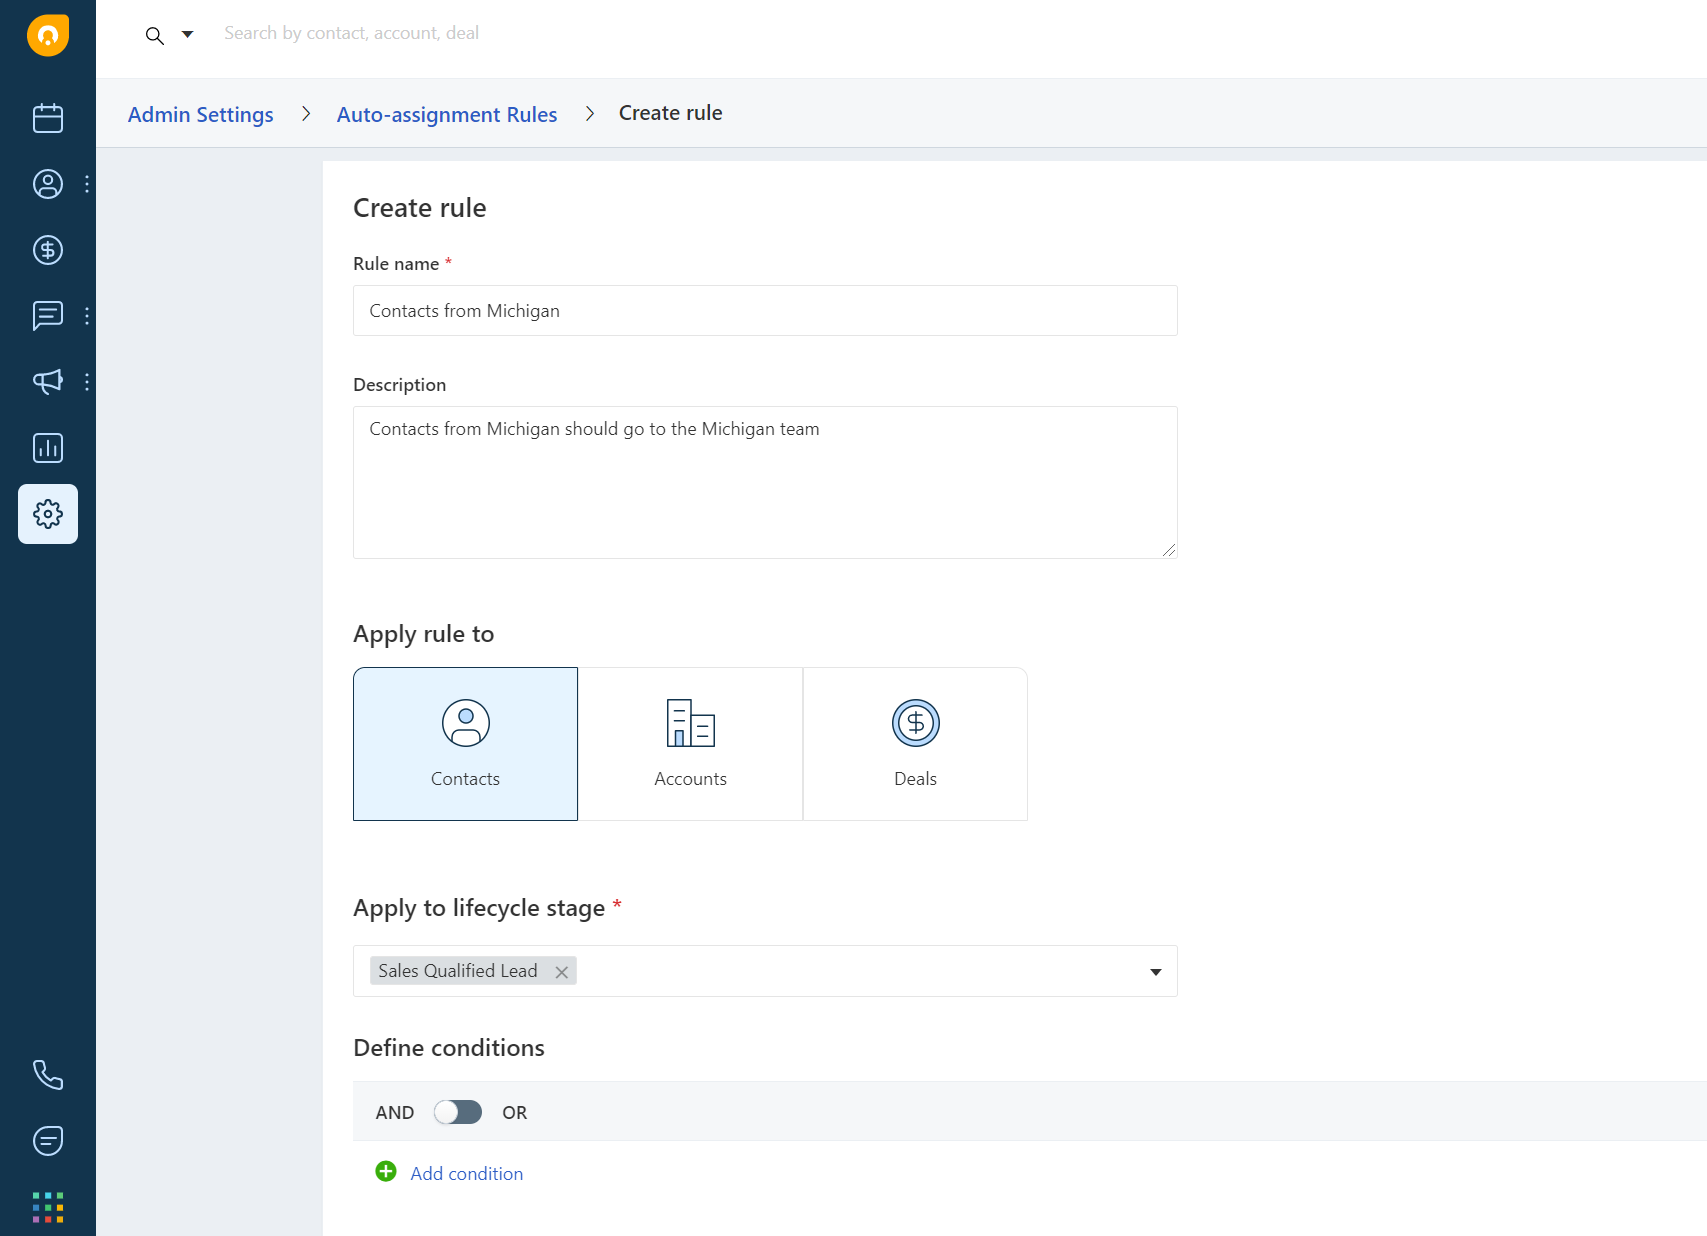Open Marketing megaphone icon in sidebar
1707x1236 pixels.
pos(47,382)
